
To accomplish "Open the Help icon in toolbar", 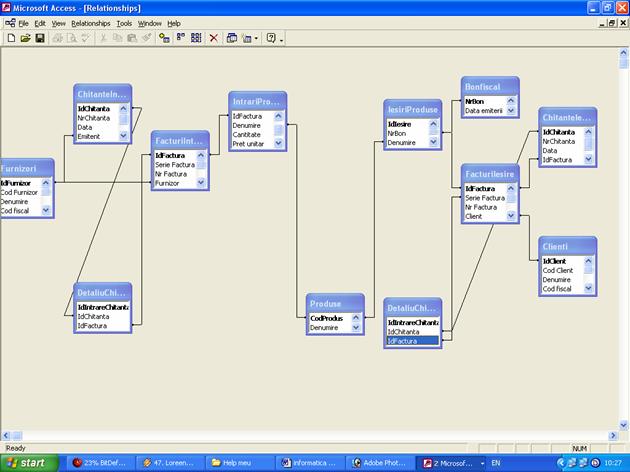I will coord(271,38).
